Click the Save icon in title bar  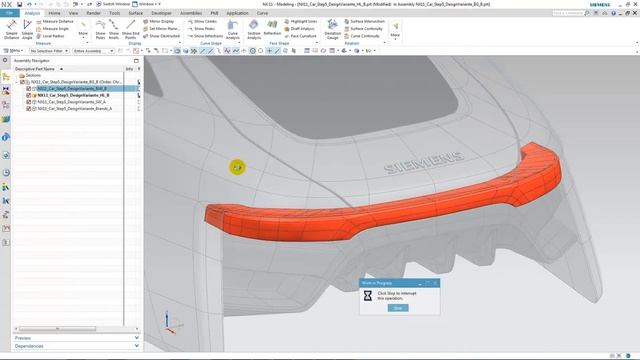19,4
